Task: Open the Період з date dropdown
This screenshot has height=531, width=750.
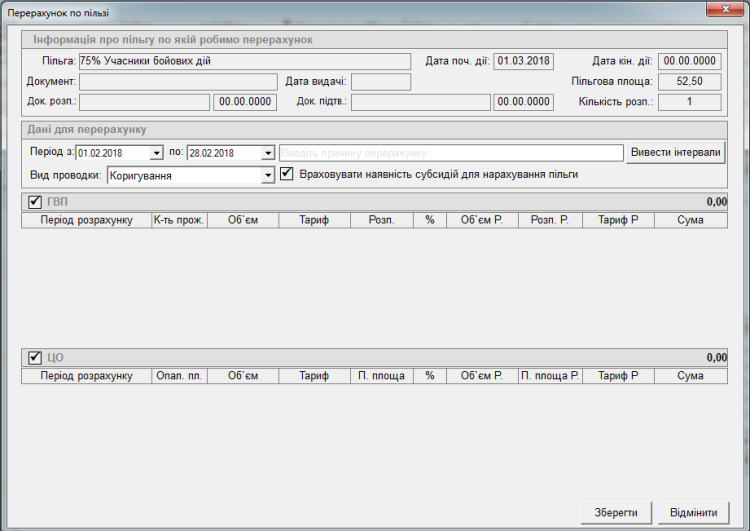Action: coord(156,153)
